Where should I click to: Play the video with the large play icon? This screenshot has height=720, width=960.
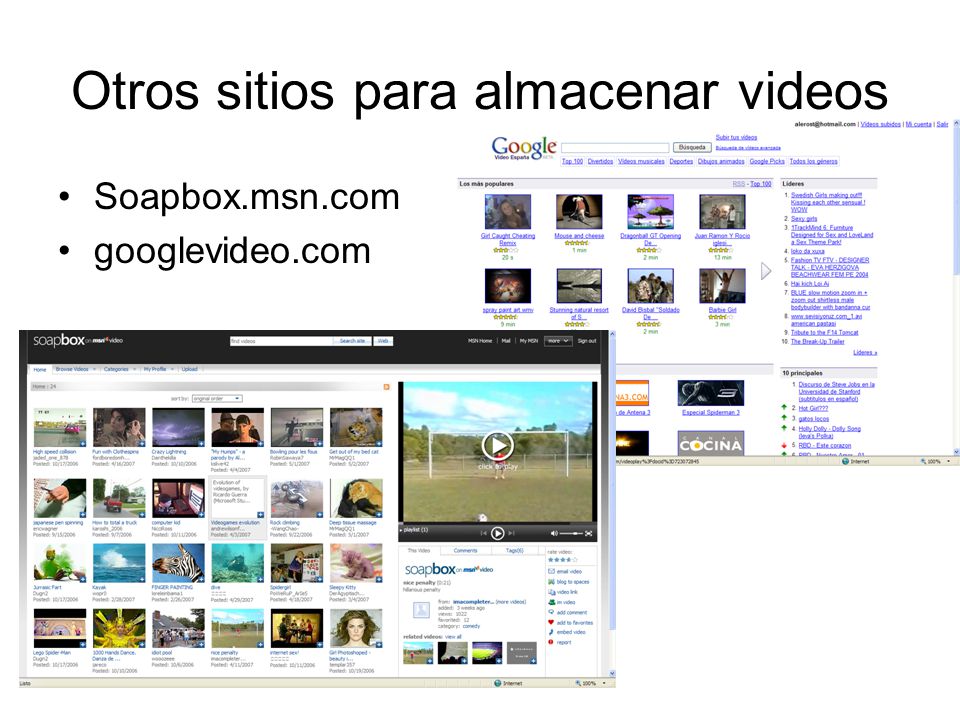tap(497, 446)
